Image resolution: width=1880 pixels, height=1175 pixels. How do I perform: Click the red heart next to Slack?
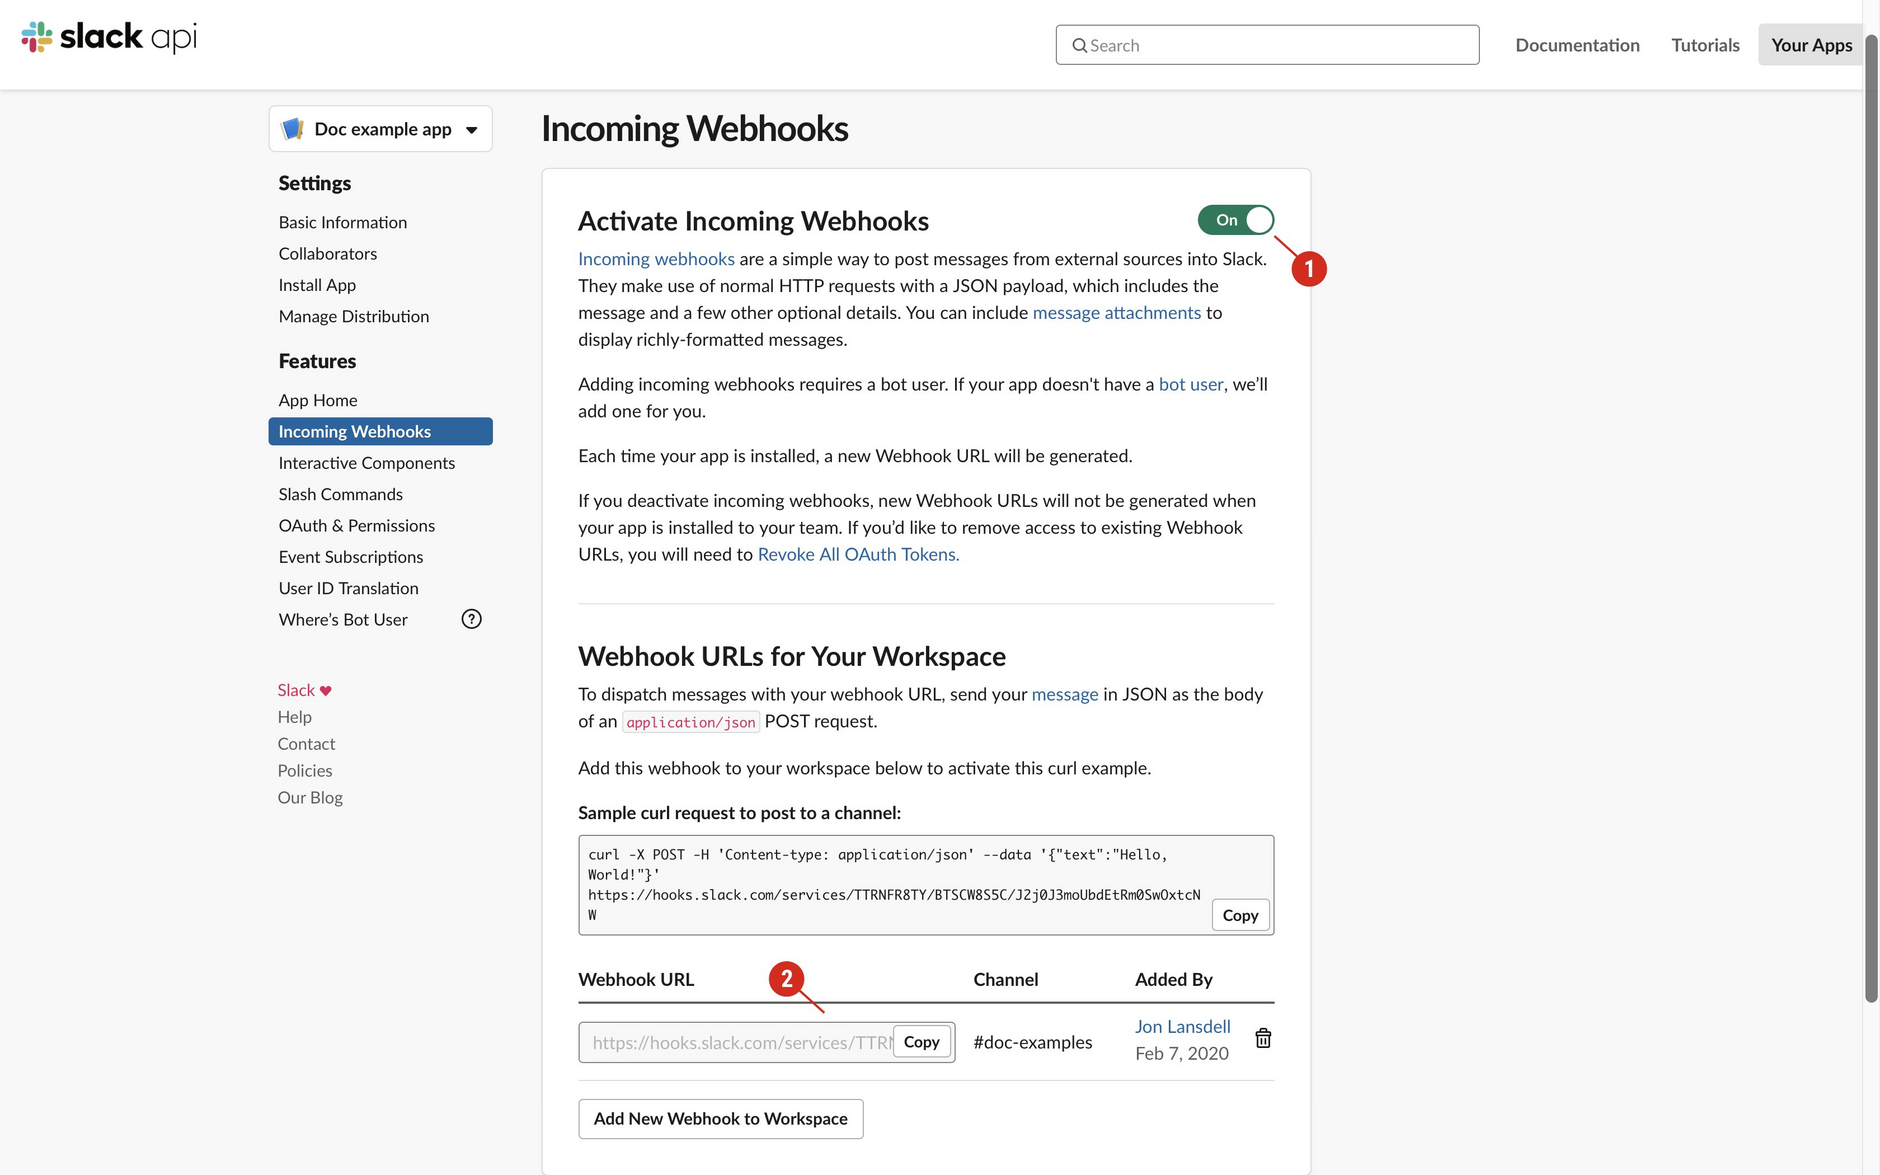326,691
